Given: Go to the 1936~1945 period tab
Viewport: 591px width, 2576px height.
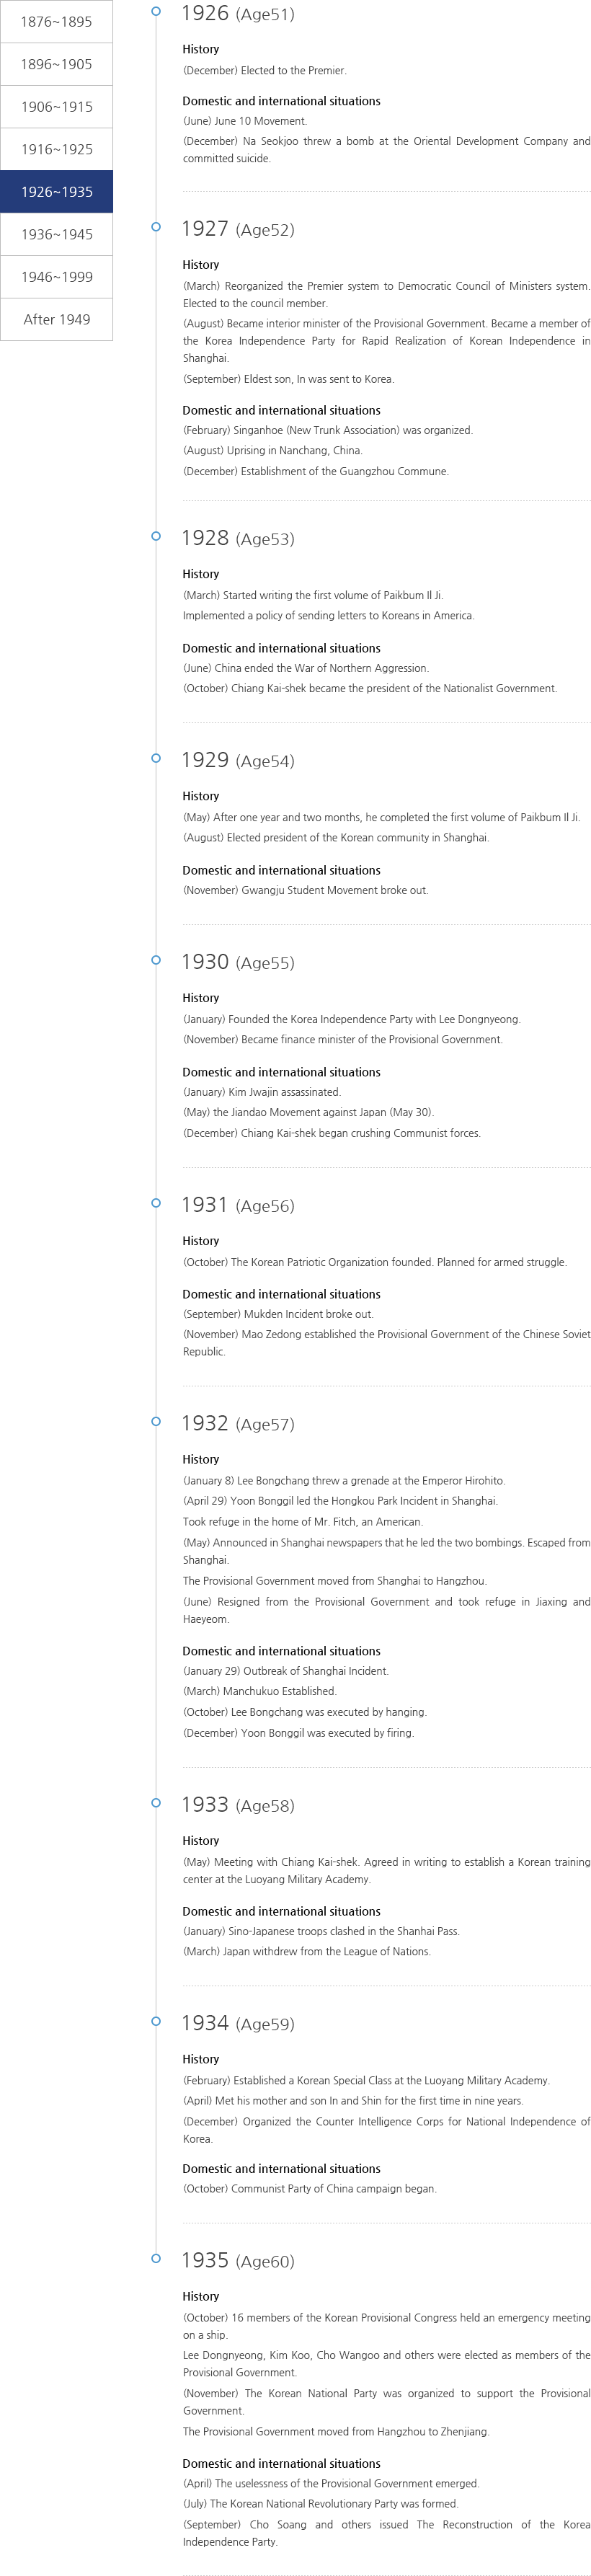Looking at the screenshot, I should (x=56, y=234).
